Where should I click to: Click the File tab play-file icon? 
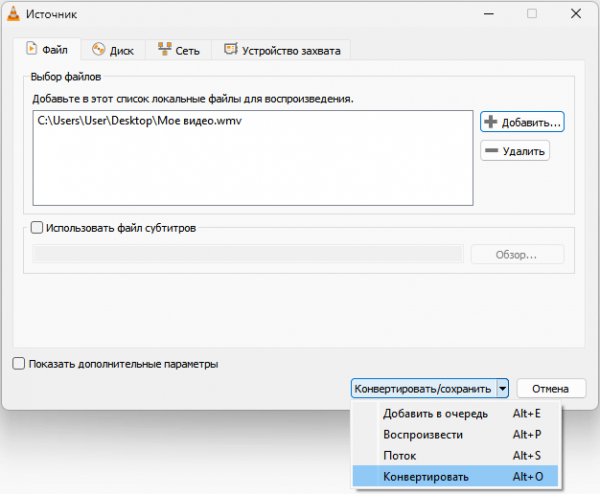coord(31,49)
